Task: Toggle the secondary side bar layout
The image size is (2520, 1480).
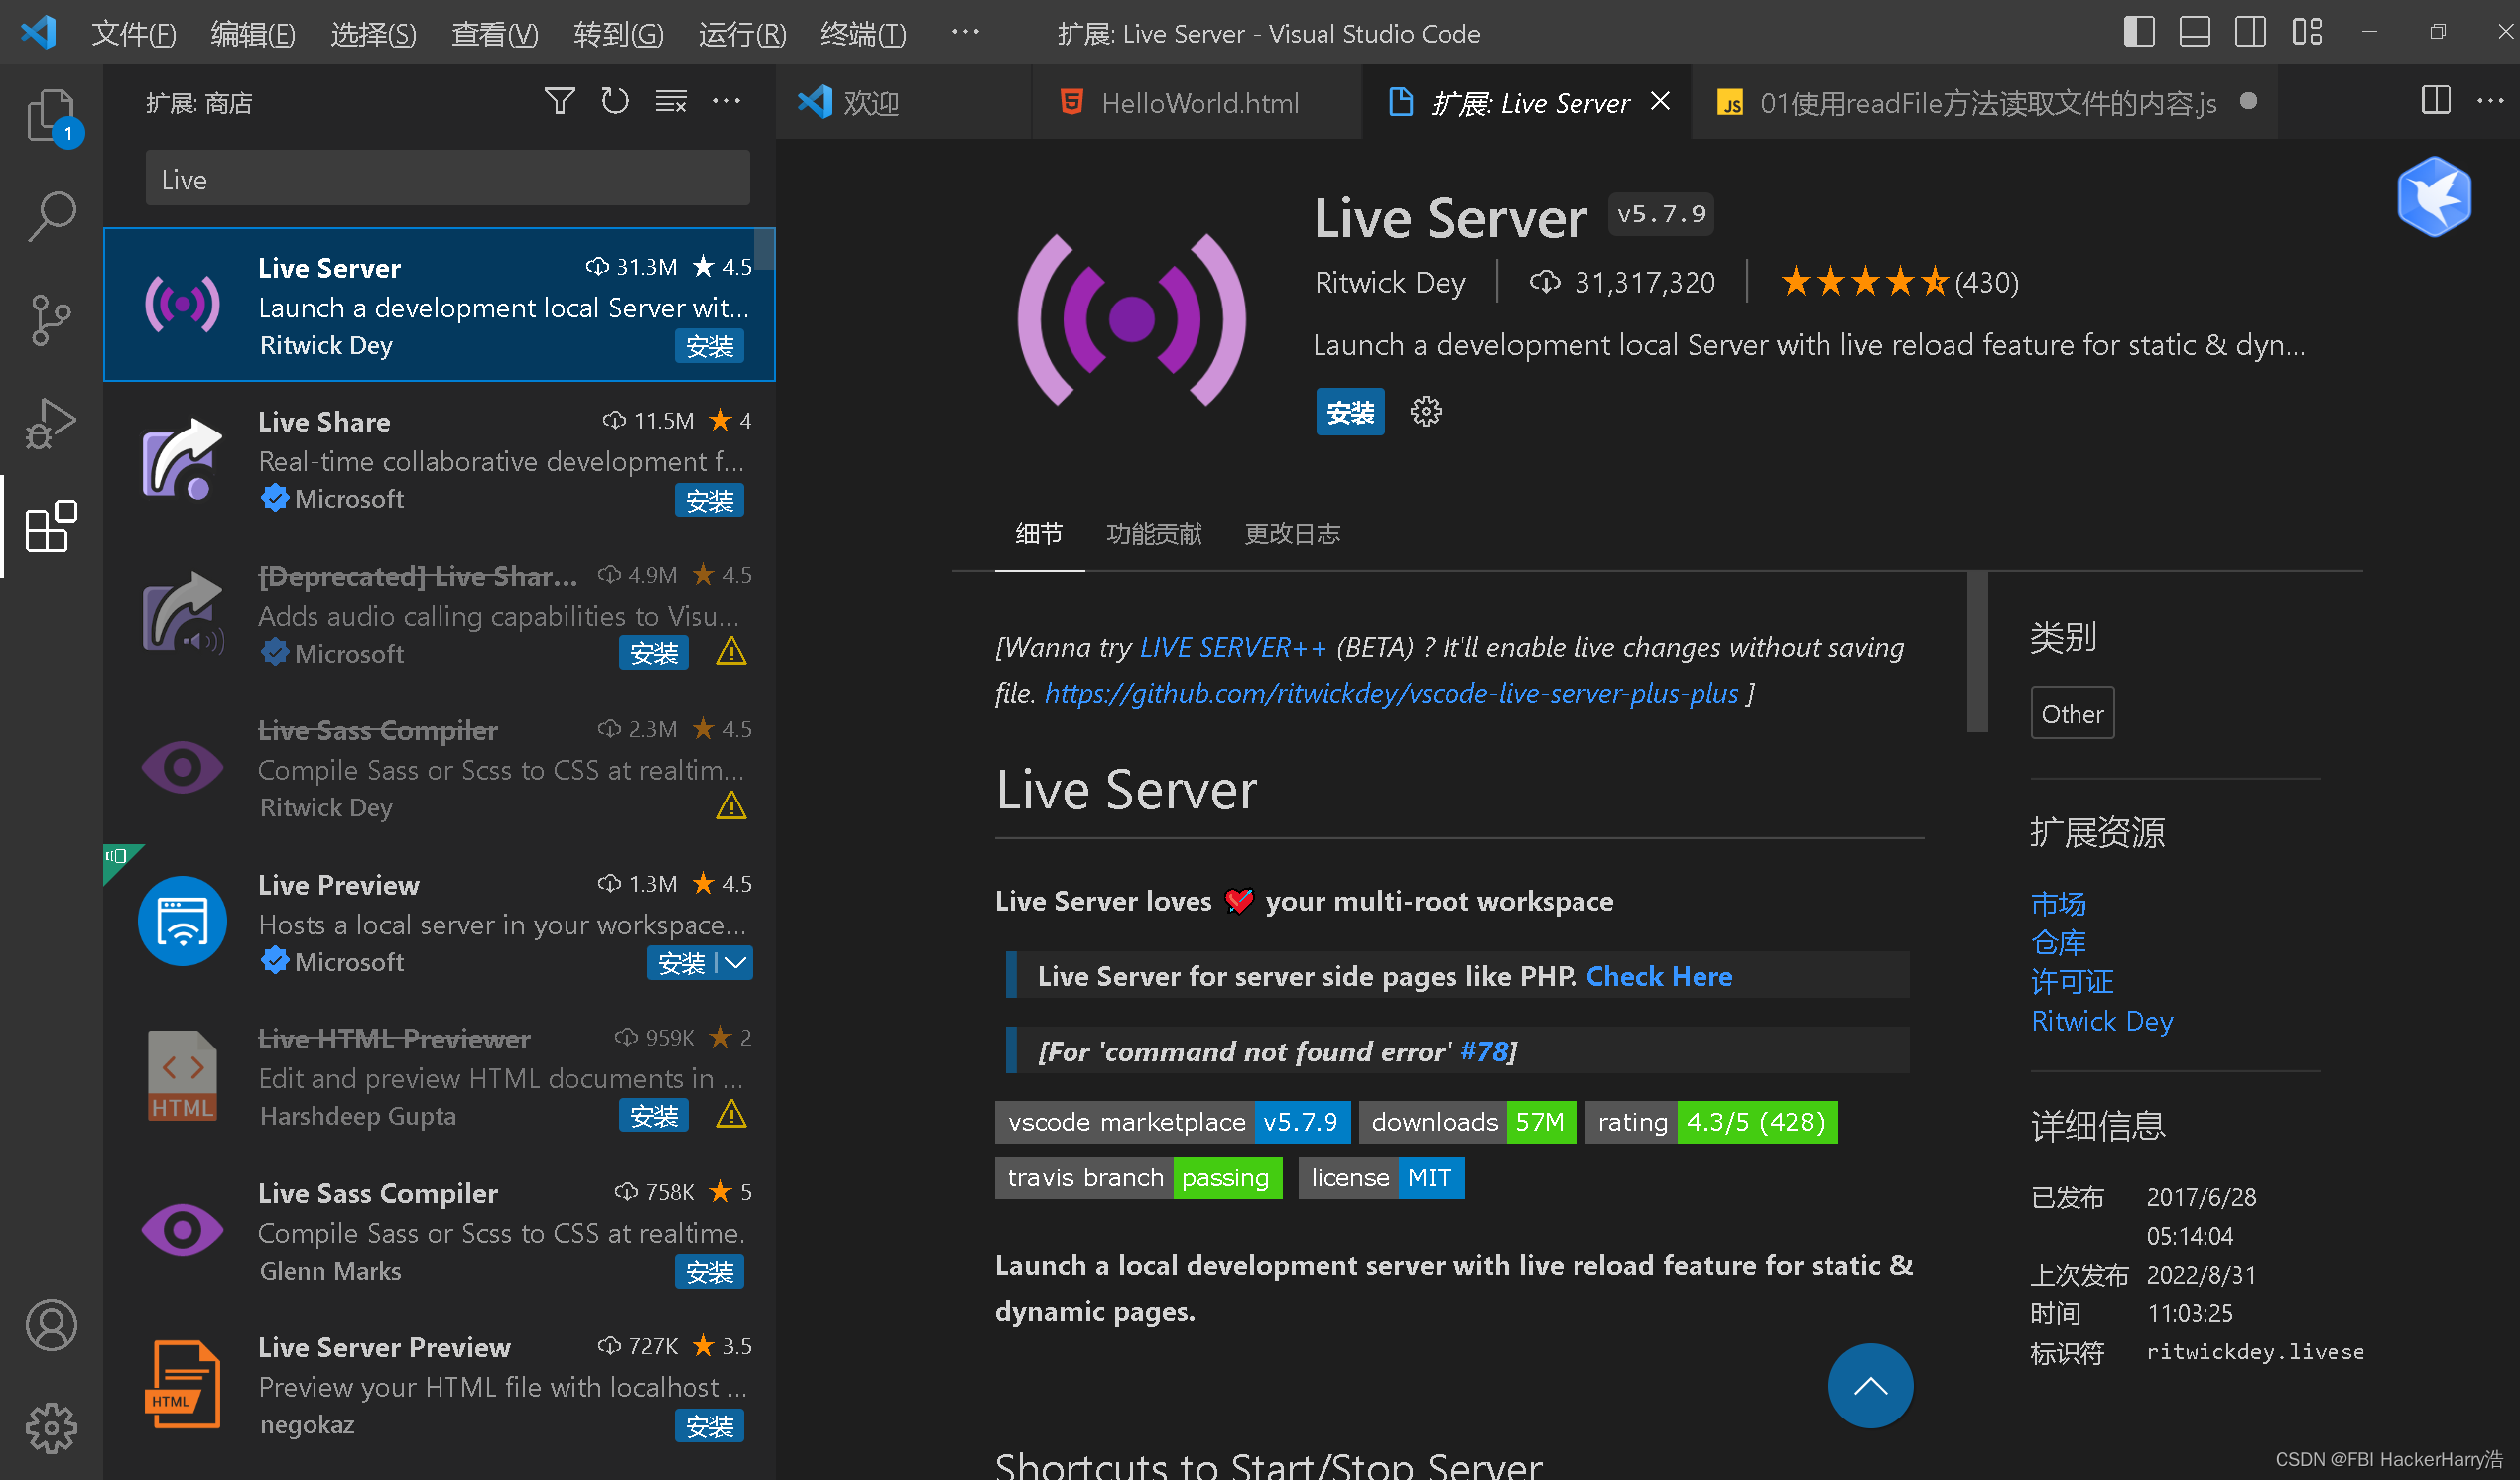Action: point(2250,32)
